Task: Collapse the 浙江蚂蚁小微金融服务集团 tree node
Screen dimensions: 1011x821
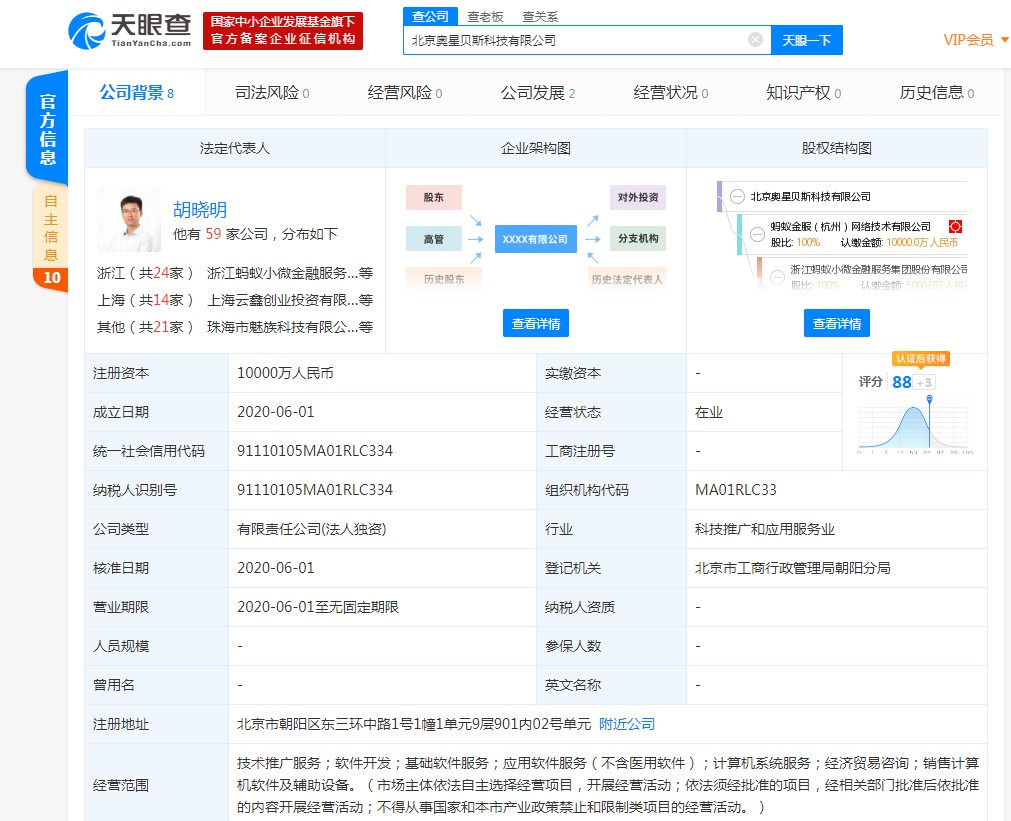Action: coord(778,277)
